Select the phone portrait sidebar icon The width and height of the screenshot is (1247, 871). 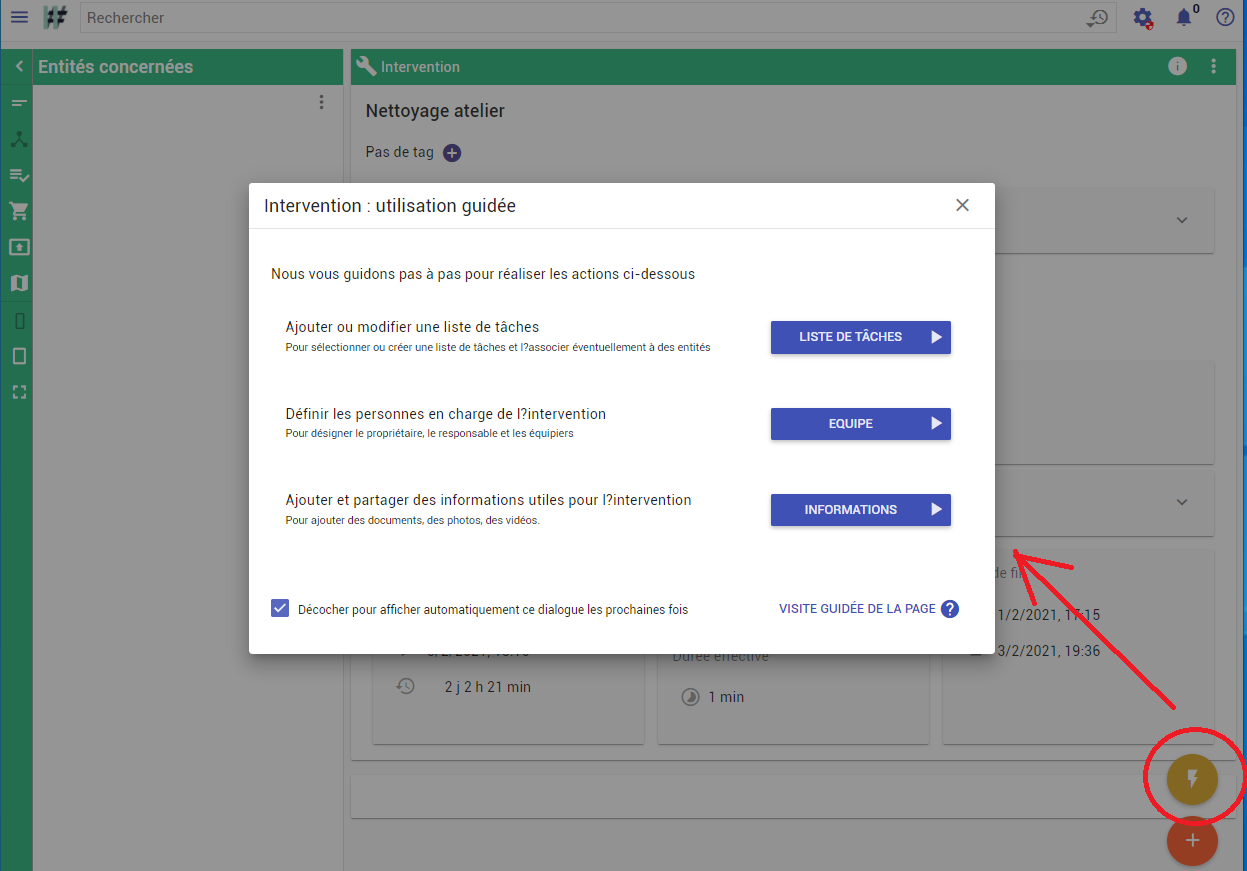pos(19,321)
